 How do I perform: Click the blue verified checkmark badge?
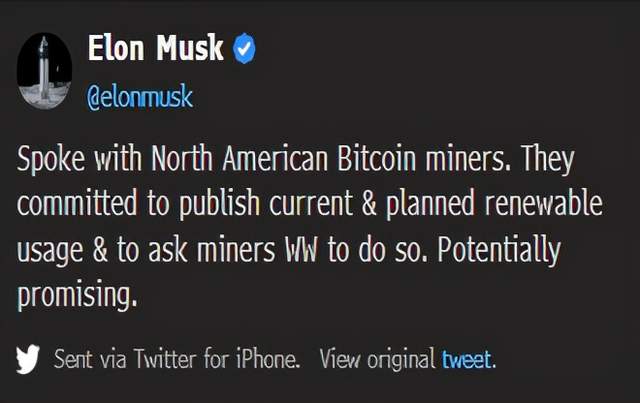click(x=244, y=49)
